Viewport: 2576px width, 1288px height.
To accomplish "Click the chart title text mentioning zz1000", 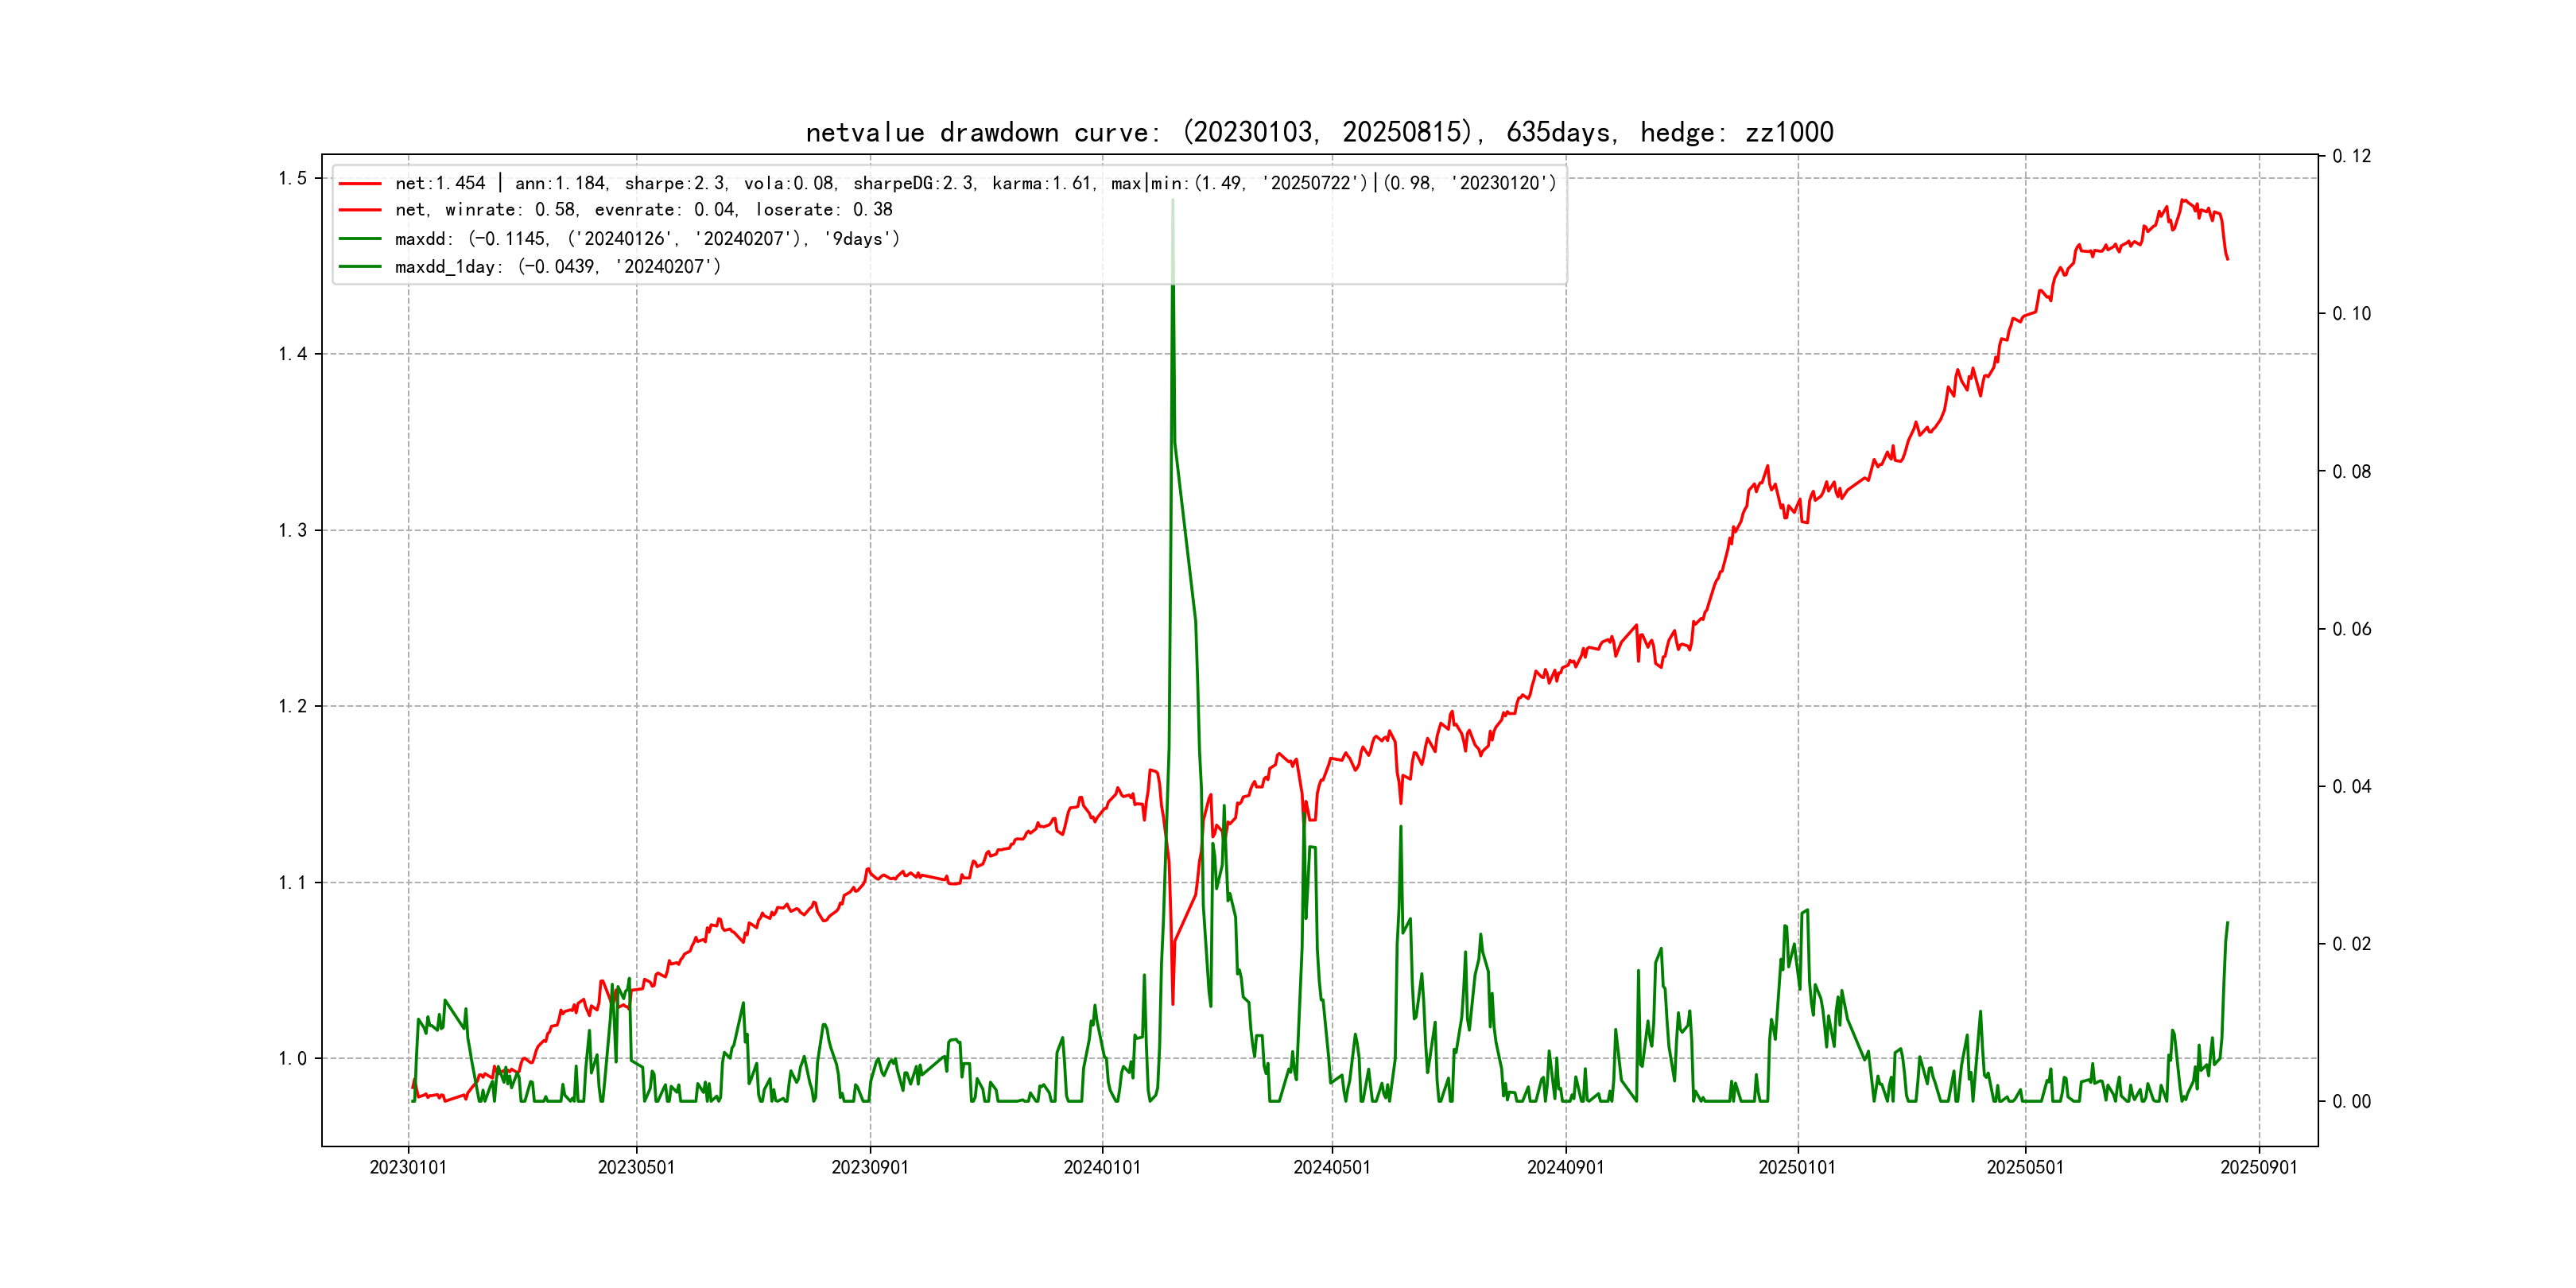I will point(1319,132).
